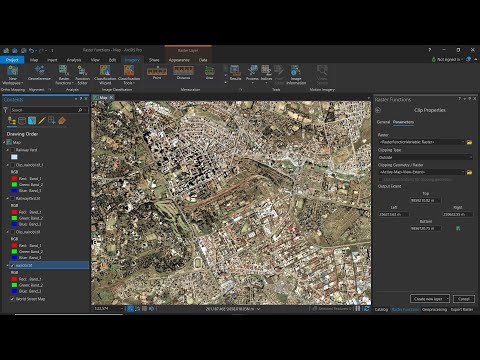Viewport: 480px width, 360px height.
Task: Select the Area mensuration tool
Action: (209, 73)
